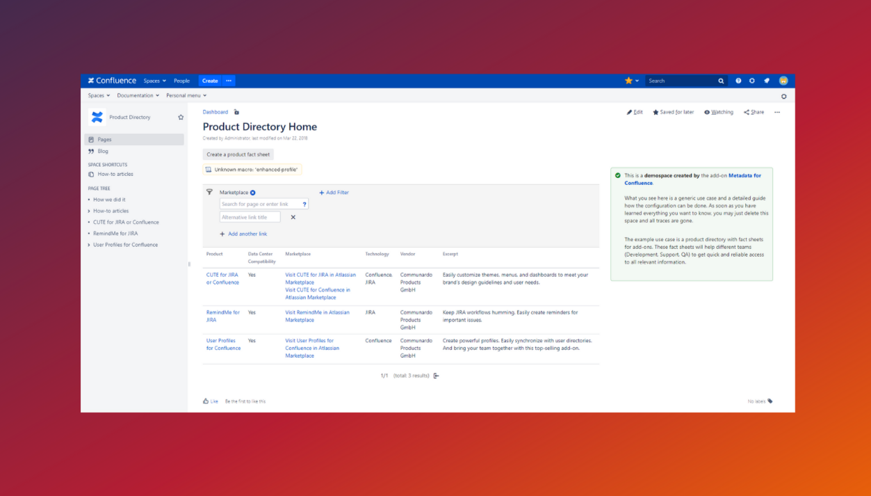
Task: Sort by Vendor column header
Action: pyautogui.click(x=408, y=254)
